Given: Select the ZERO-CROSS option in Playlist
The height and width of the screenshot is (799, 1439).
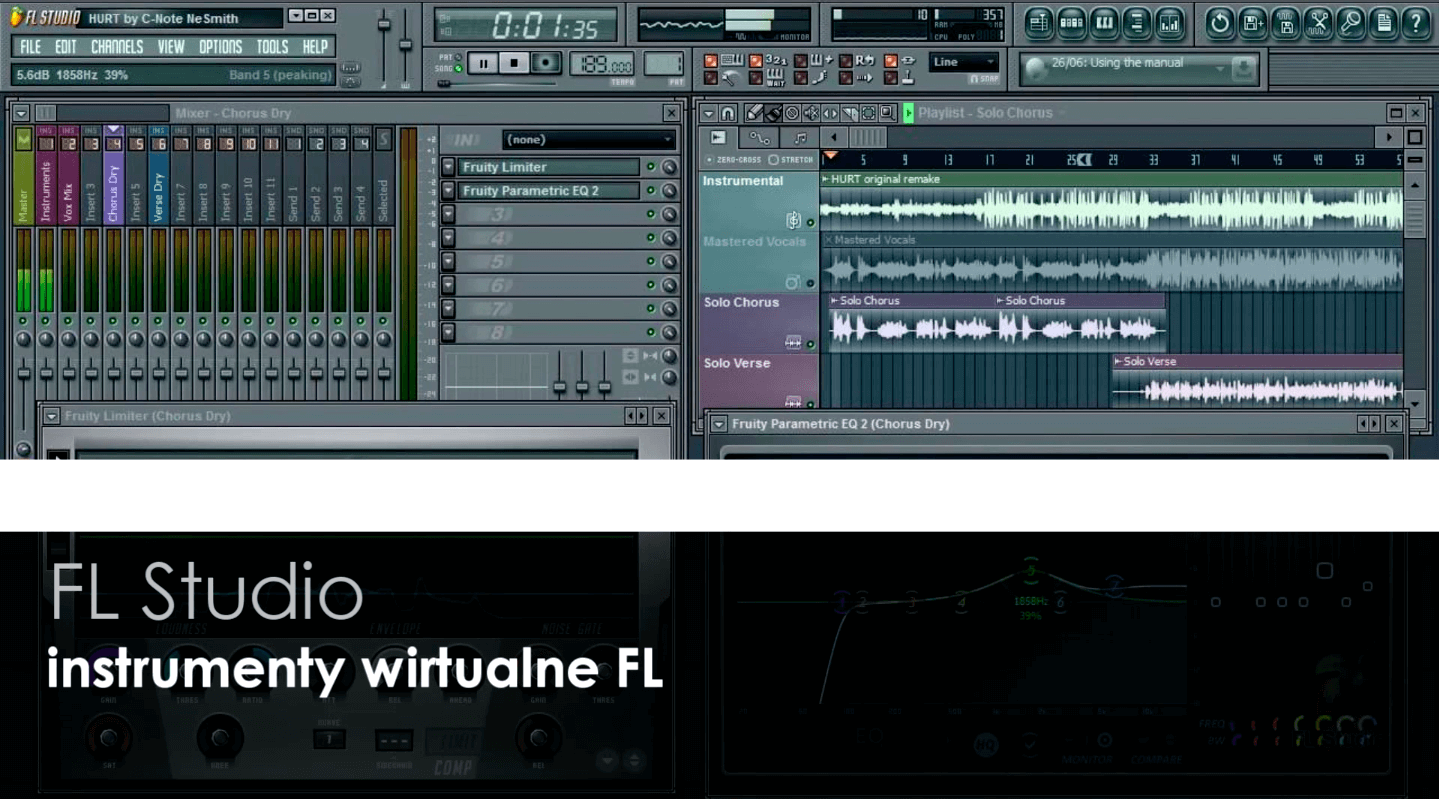Looking at the screenshot, I should coord(734,159).
